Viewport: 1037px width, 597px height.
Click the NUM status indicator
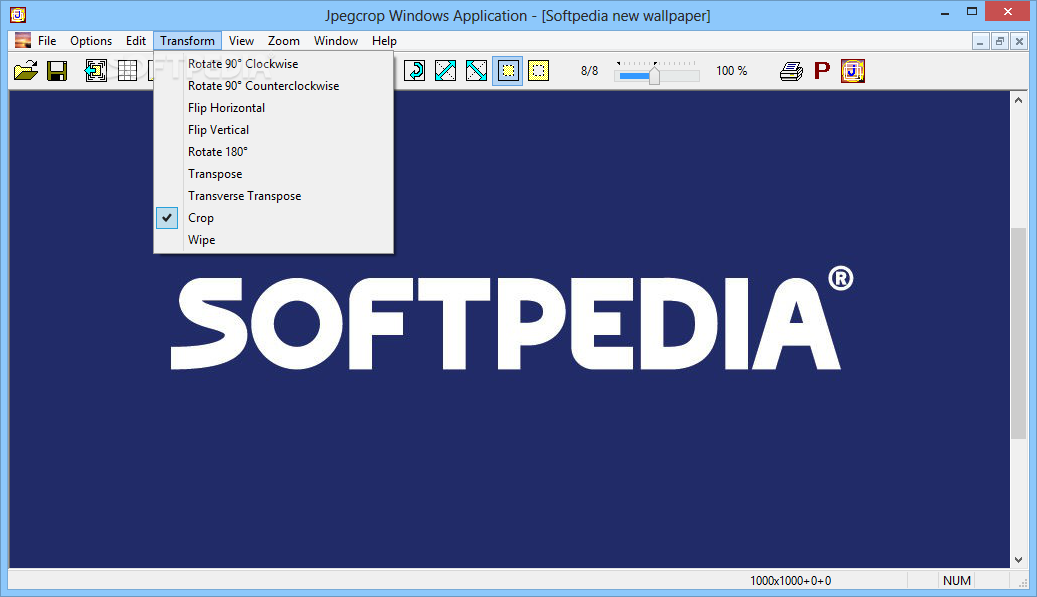pyautogui.click(x=957, y=580)
